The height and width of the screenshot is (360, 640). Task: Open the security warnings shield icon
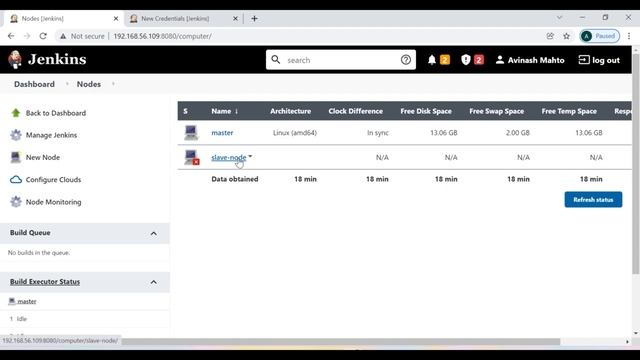(x=465, y=60)
